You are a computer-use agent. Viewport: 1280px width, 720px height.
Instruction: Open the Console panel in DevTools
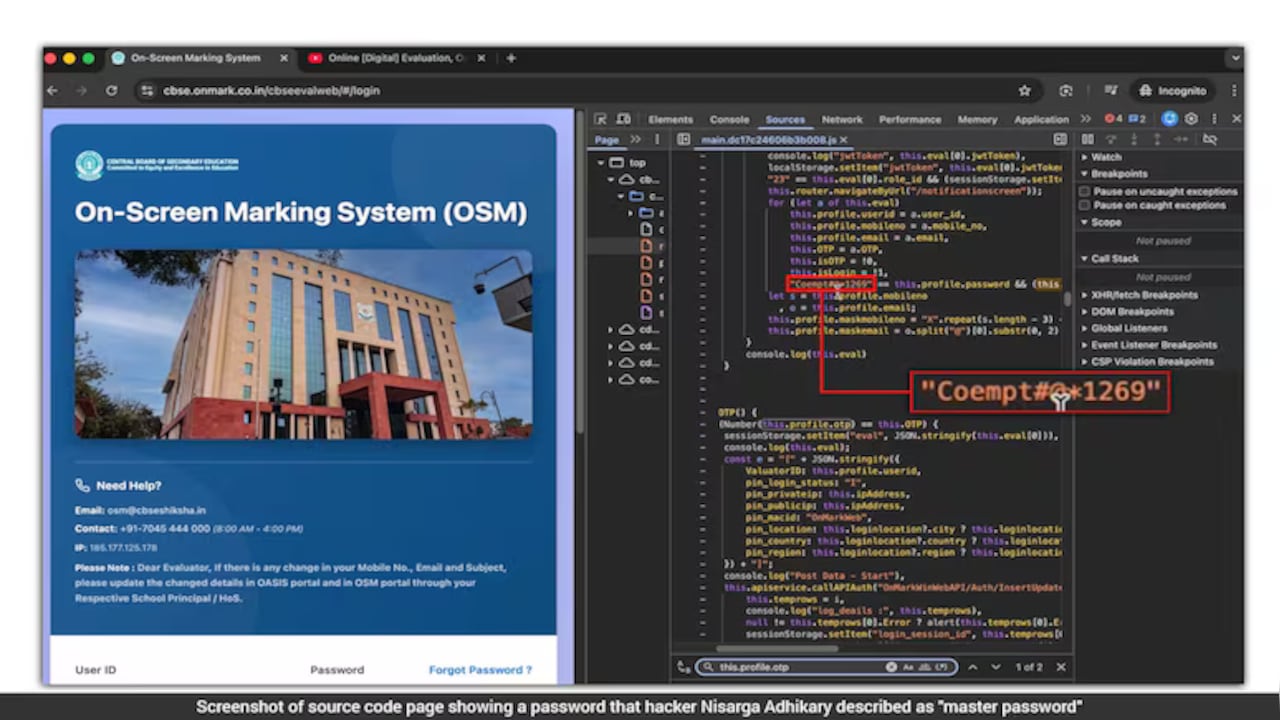point(729,120)
